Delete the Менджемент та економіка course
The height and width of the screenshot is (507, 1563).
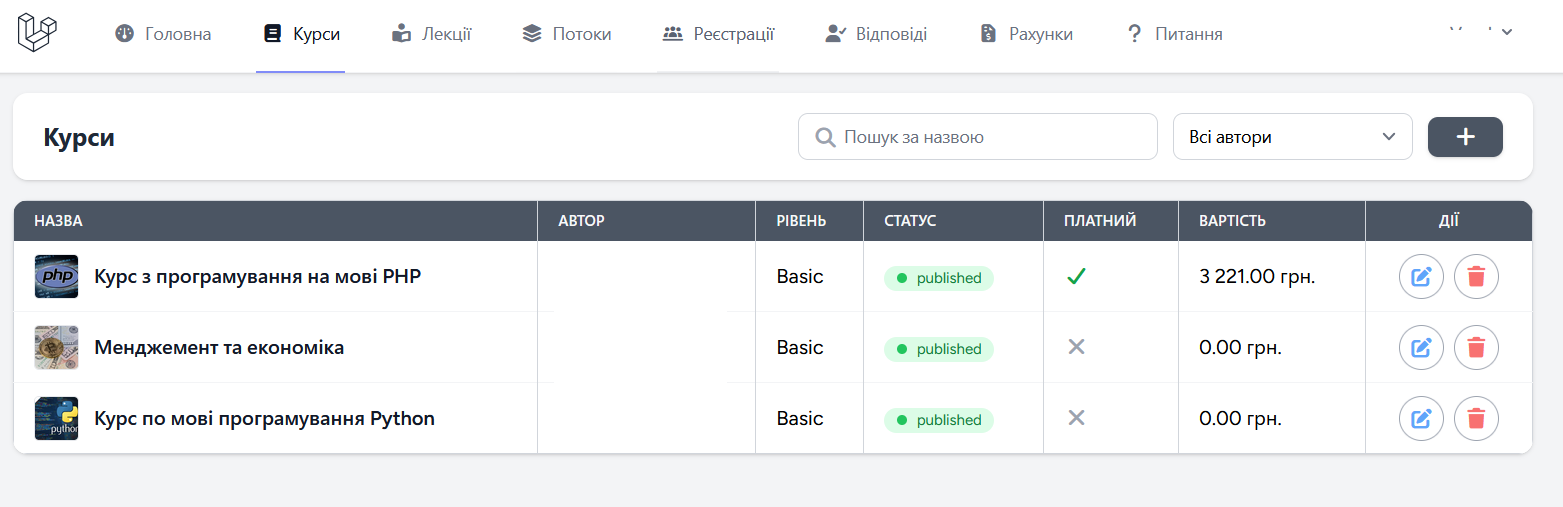1476,348
